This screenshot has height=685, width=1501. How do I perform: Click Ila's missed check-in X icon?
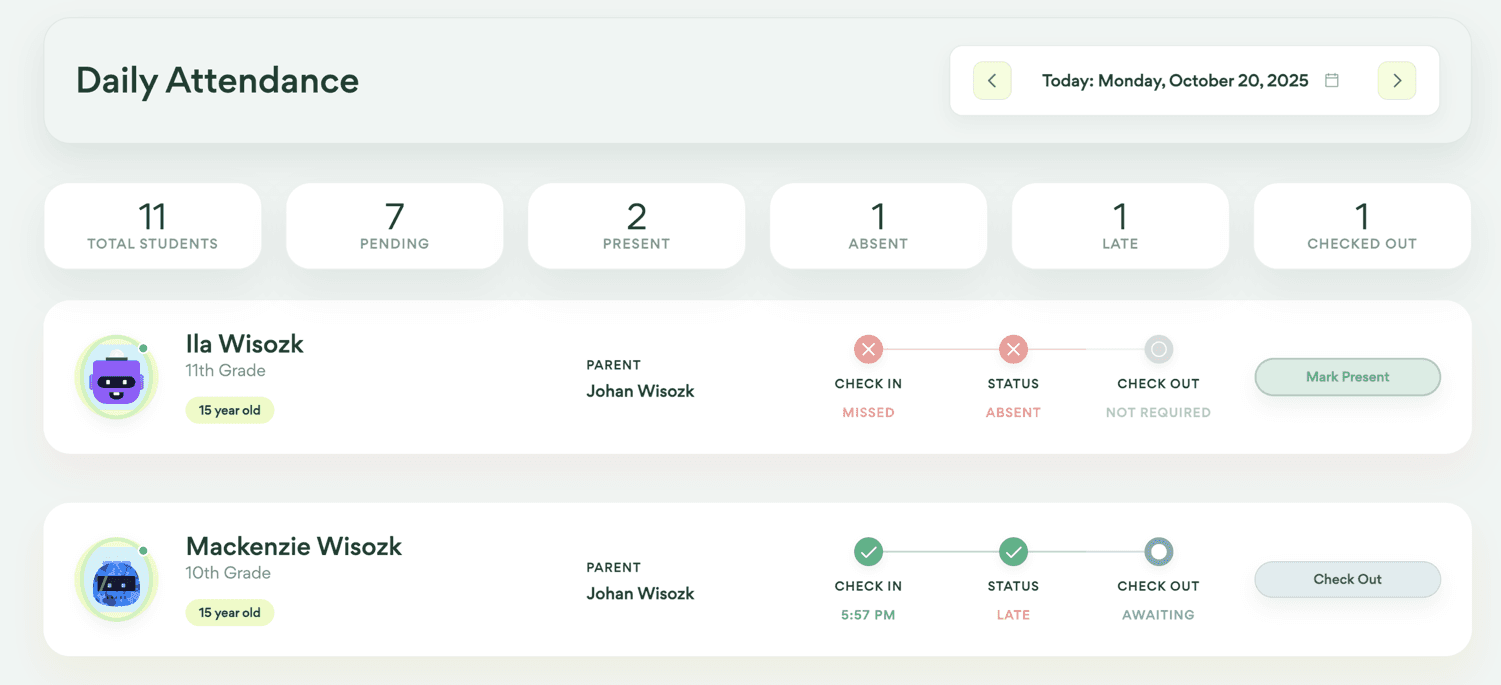coord(868,349)
